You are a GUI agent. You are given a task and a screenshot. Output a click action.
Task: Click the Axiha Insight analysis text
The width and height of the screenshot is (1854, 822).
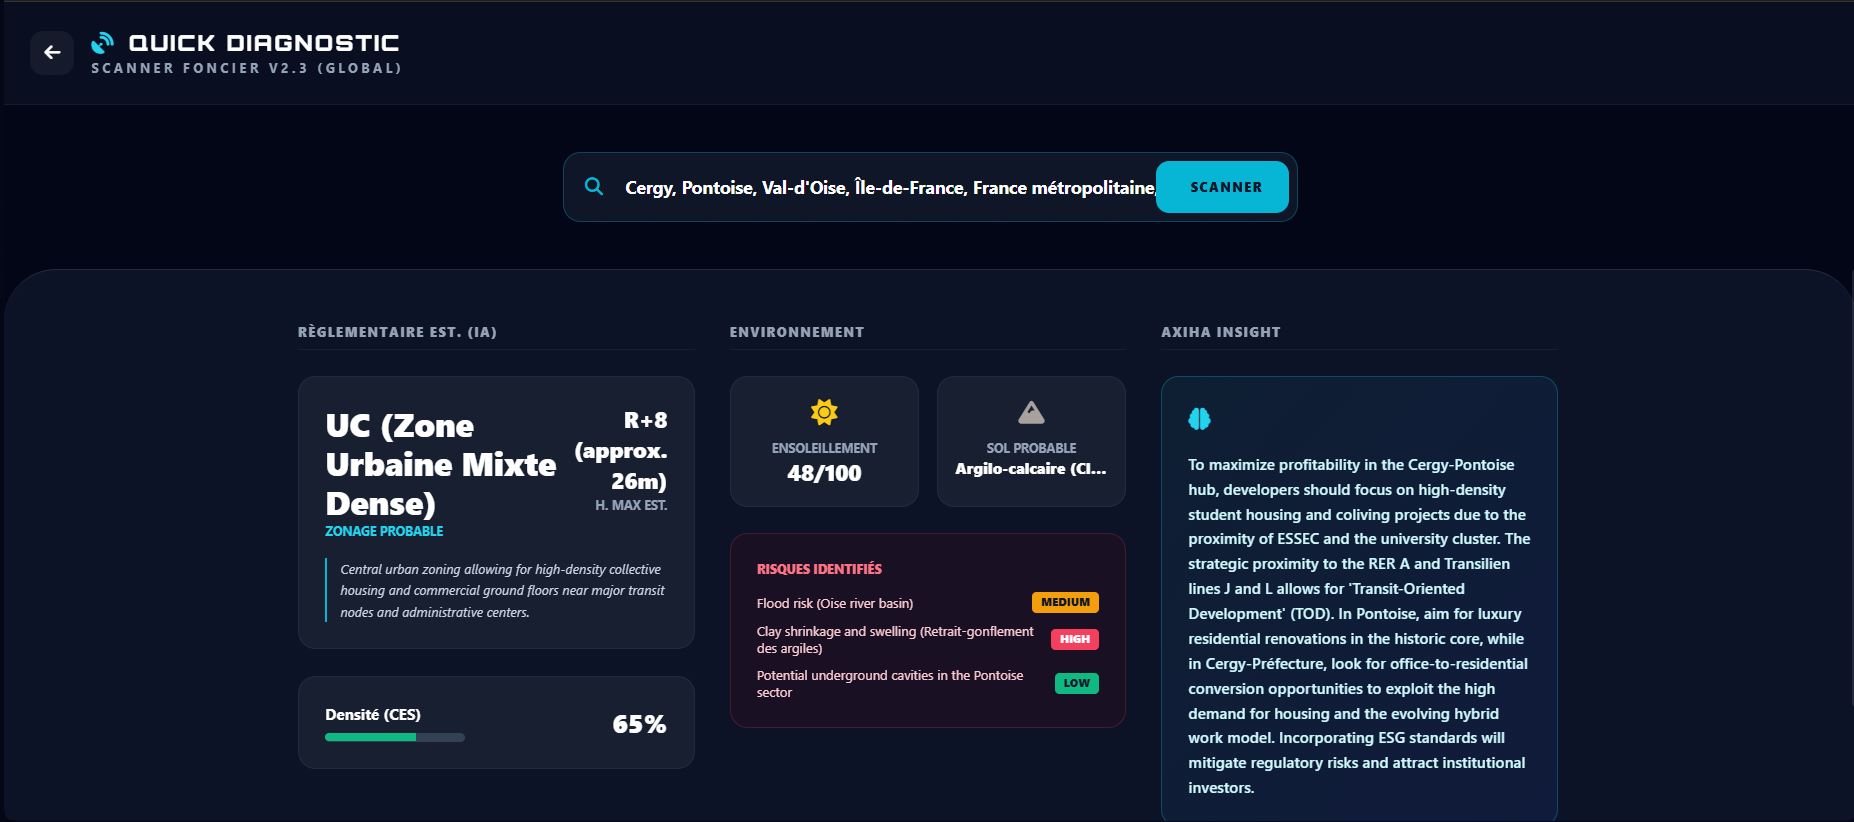1358,626
